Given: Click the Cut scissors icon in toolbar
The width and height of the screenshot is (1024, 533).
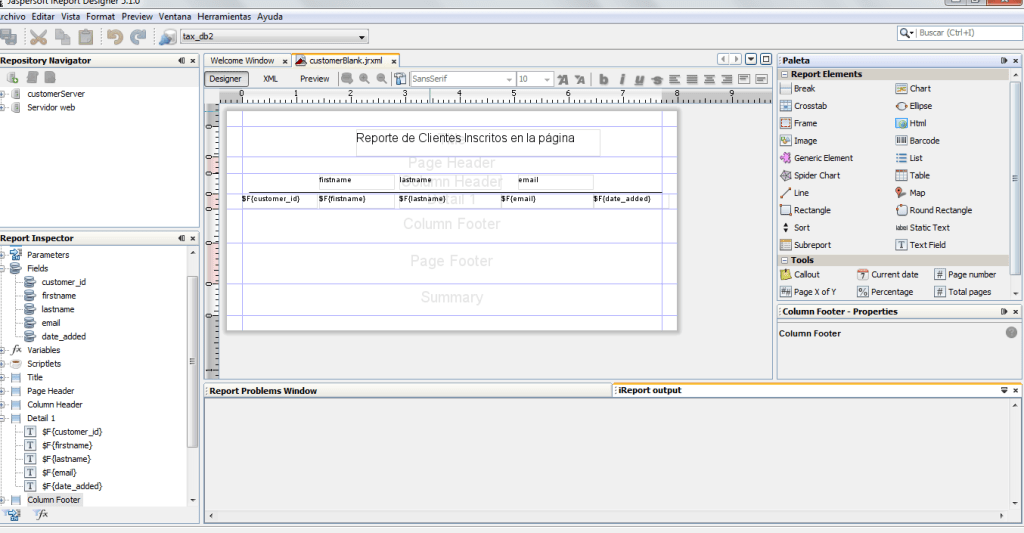Looking at the screenshot, I should click(x=38, y=37).
